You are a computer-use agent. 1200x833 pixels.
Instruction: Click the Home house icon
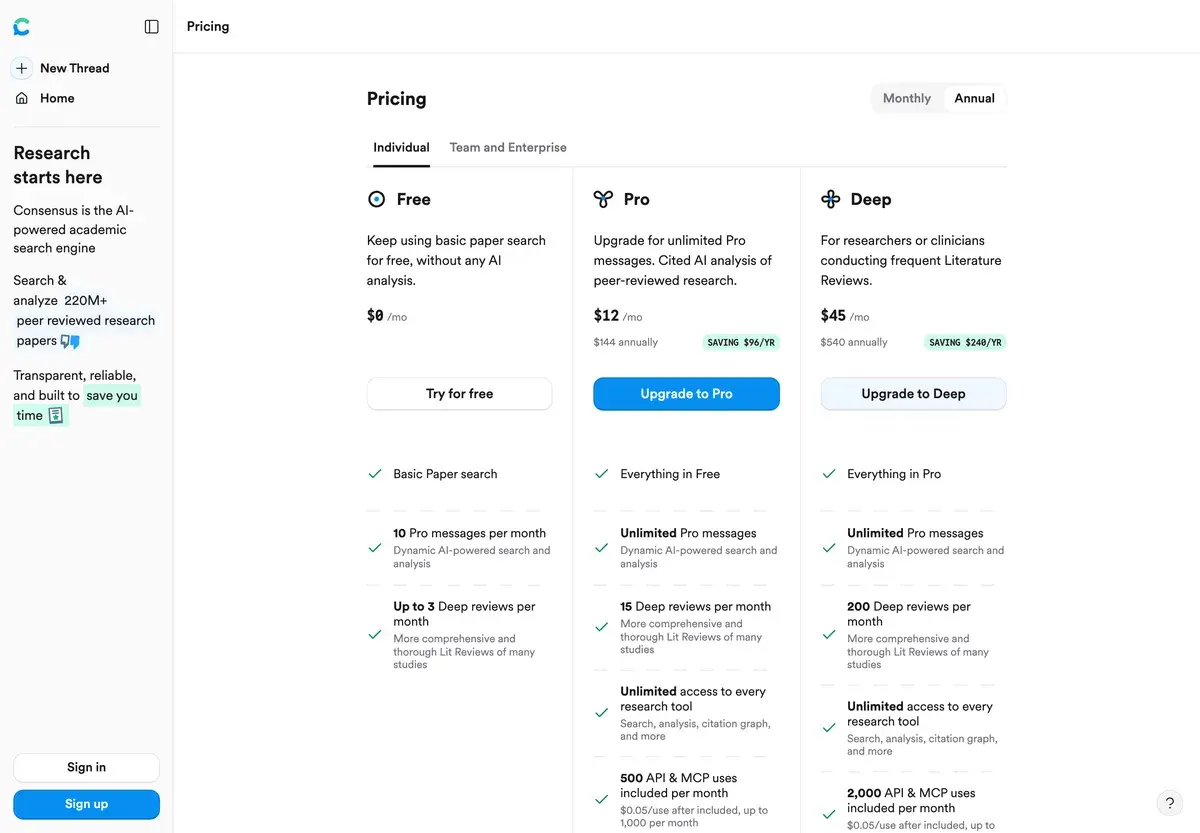(22, 98)
